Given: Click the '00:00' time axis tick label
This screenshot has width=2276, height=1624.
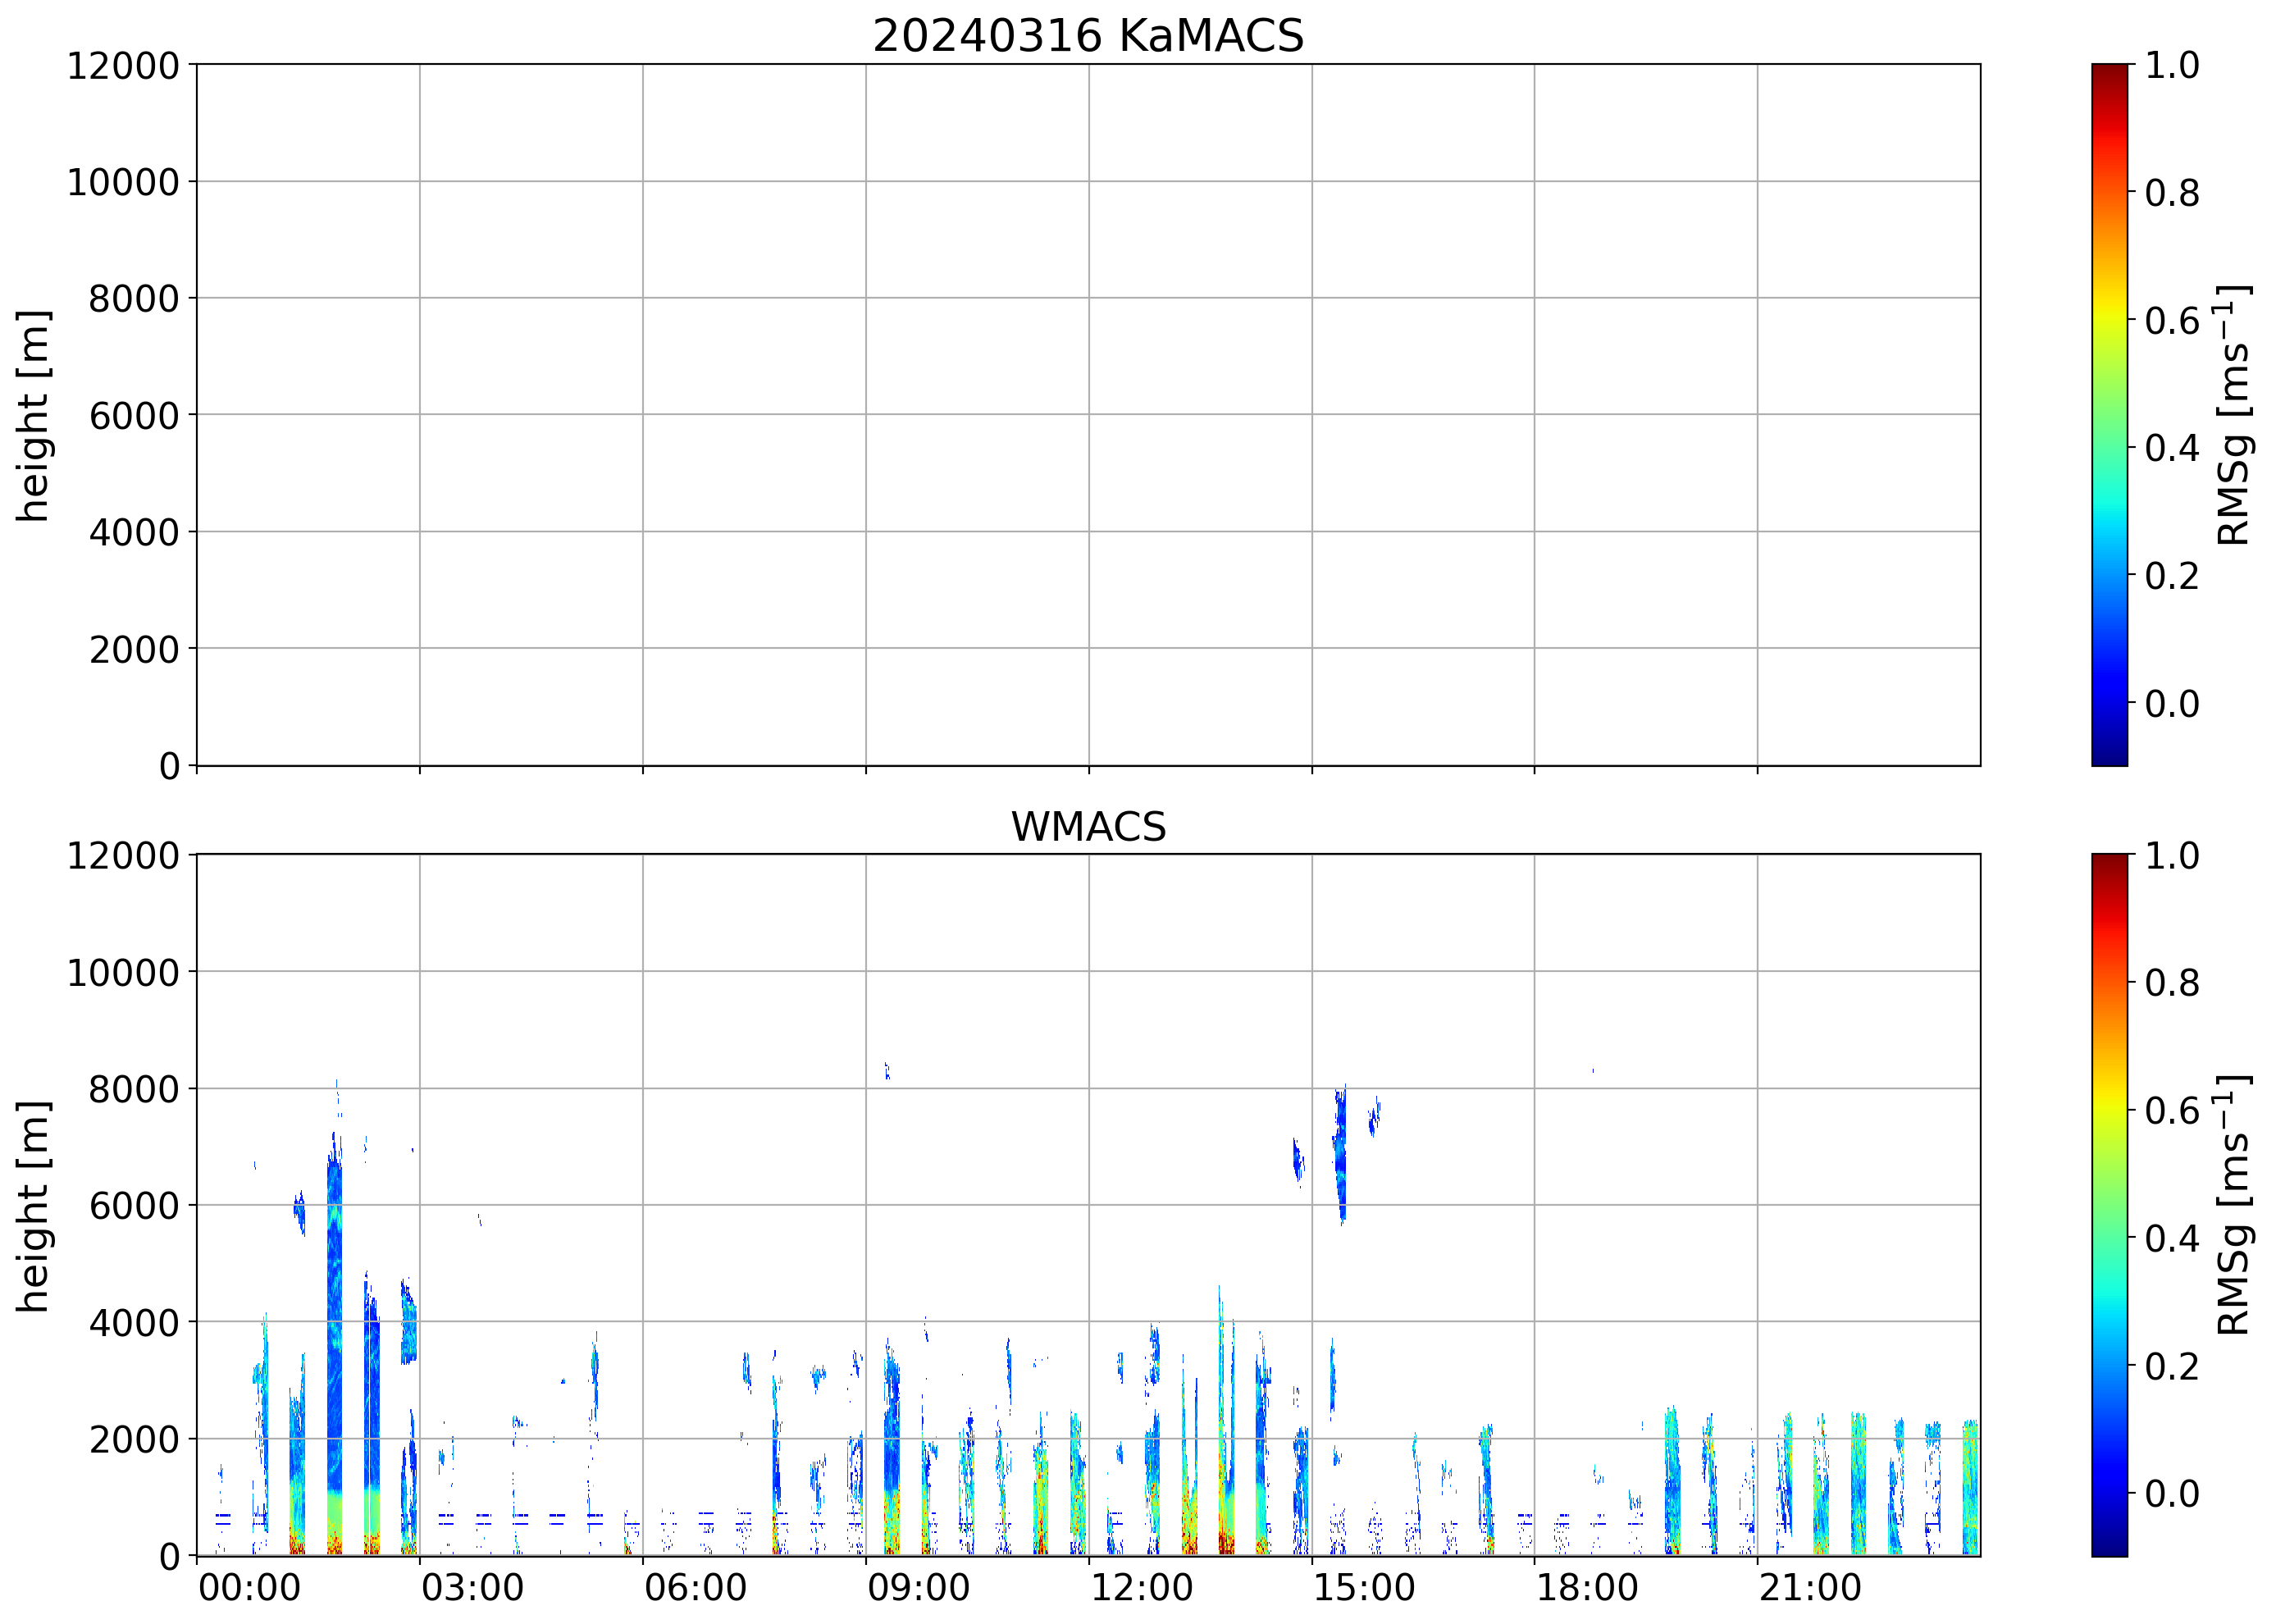Looking at the screenshot, I should point(249,1587).
